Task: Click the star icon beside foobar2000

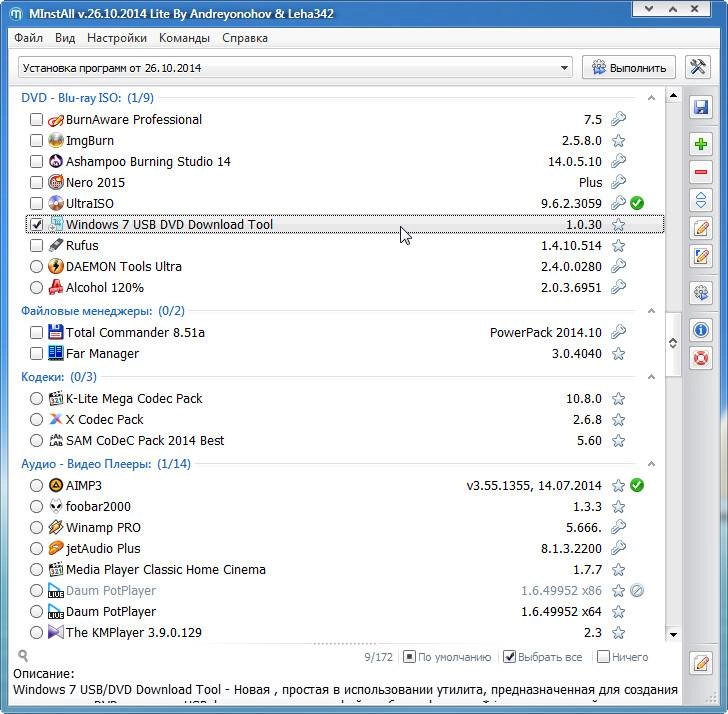Action: tap(618, 506)
